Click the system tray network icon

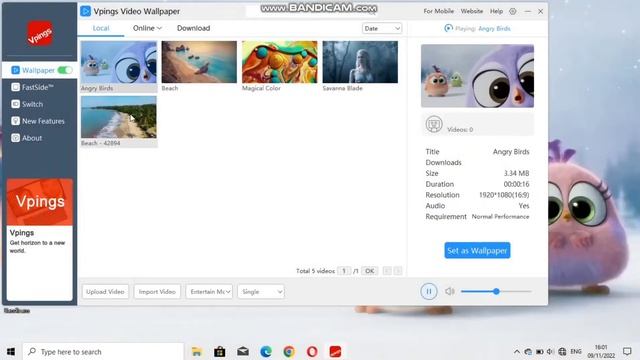(x=562, y=351)
